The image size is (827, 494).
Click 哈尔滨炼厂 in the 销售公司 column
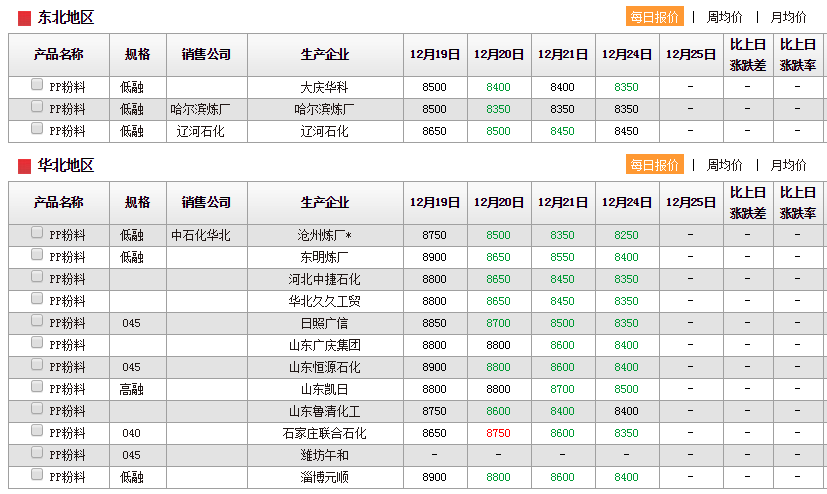click(x=200, y=109)
